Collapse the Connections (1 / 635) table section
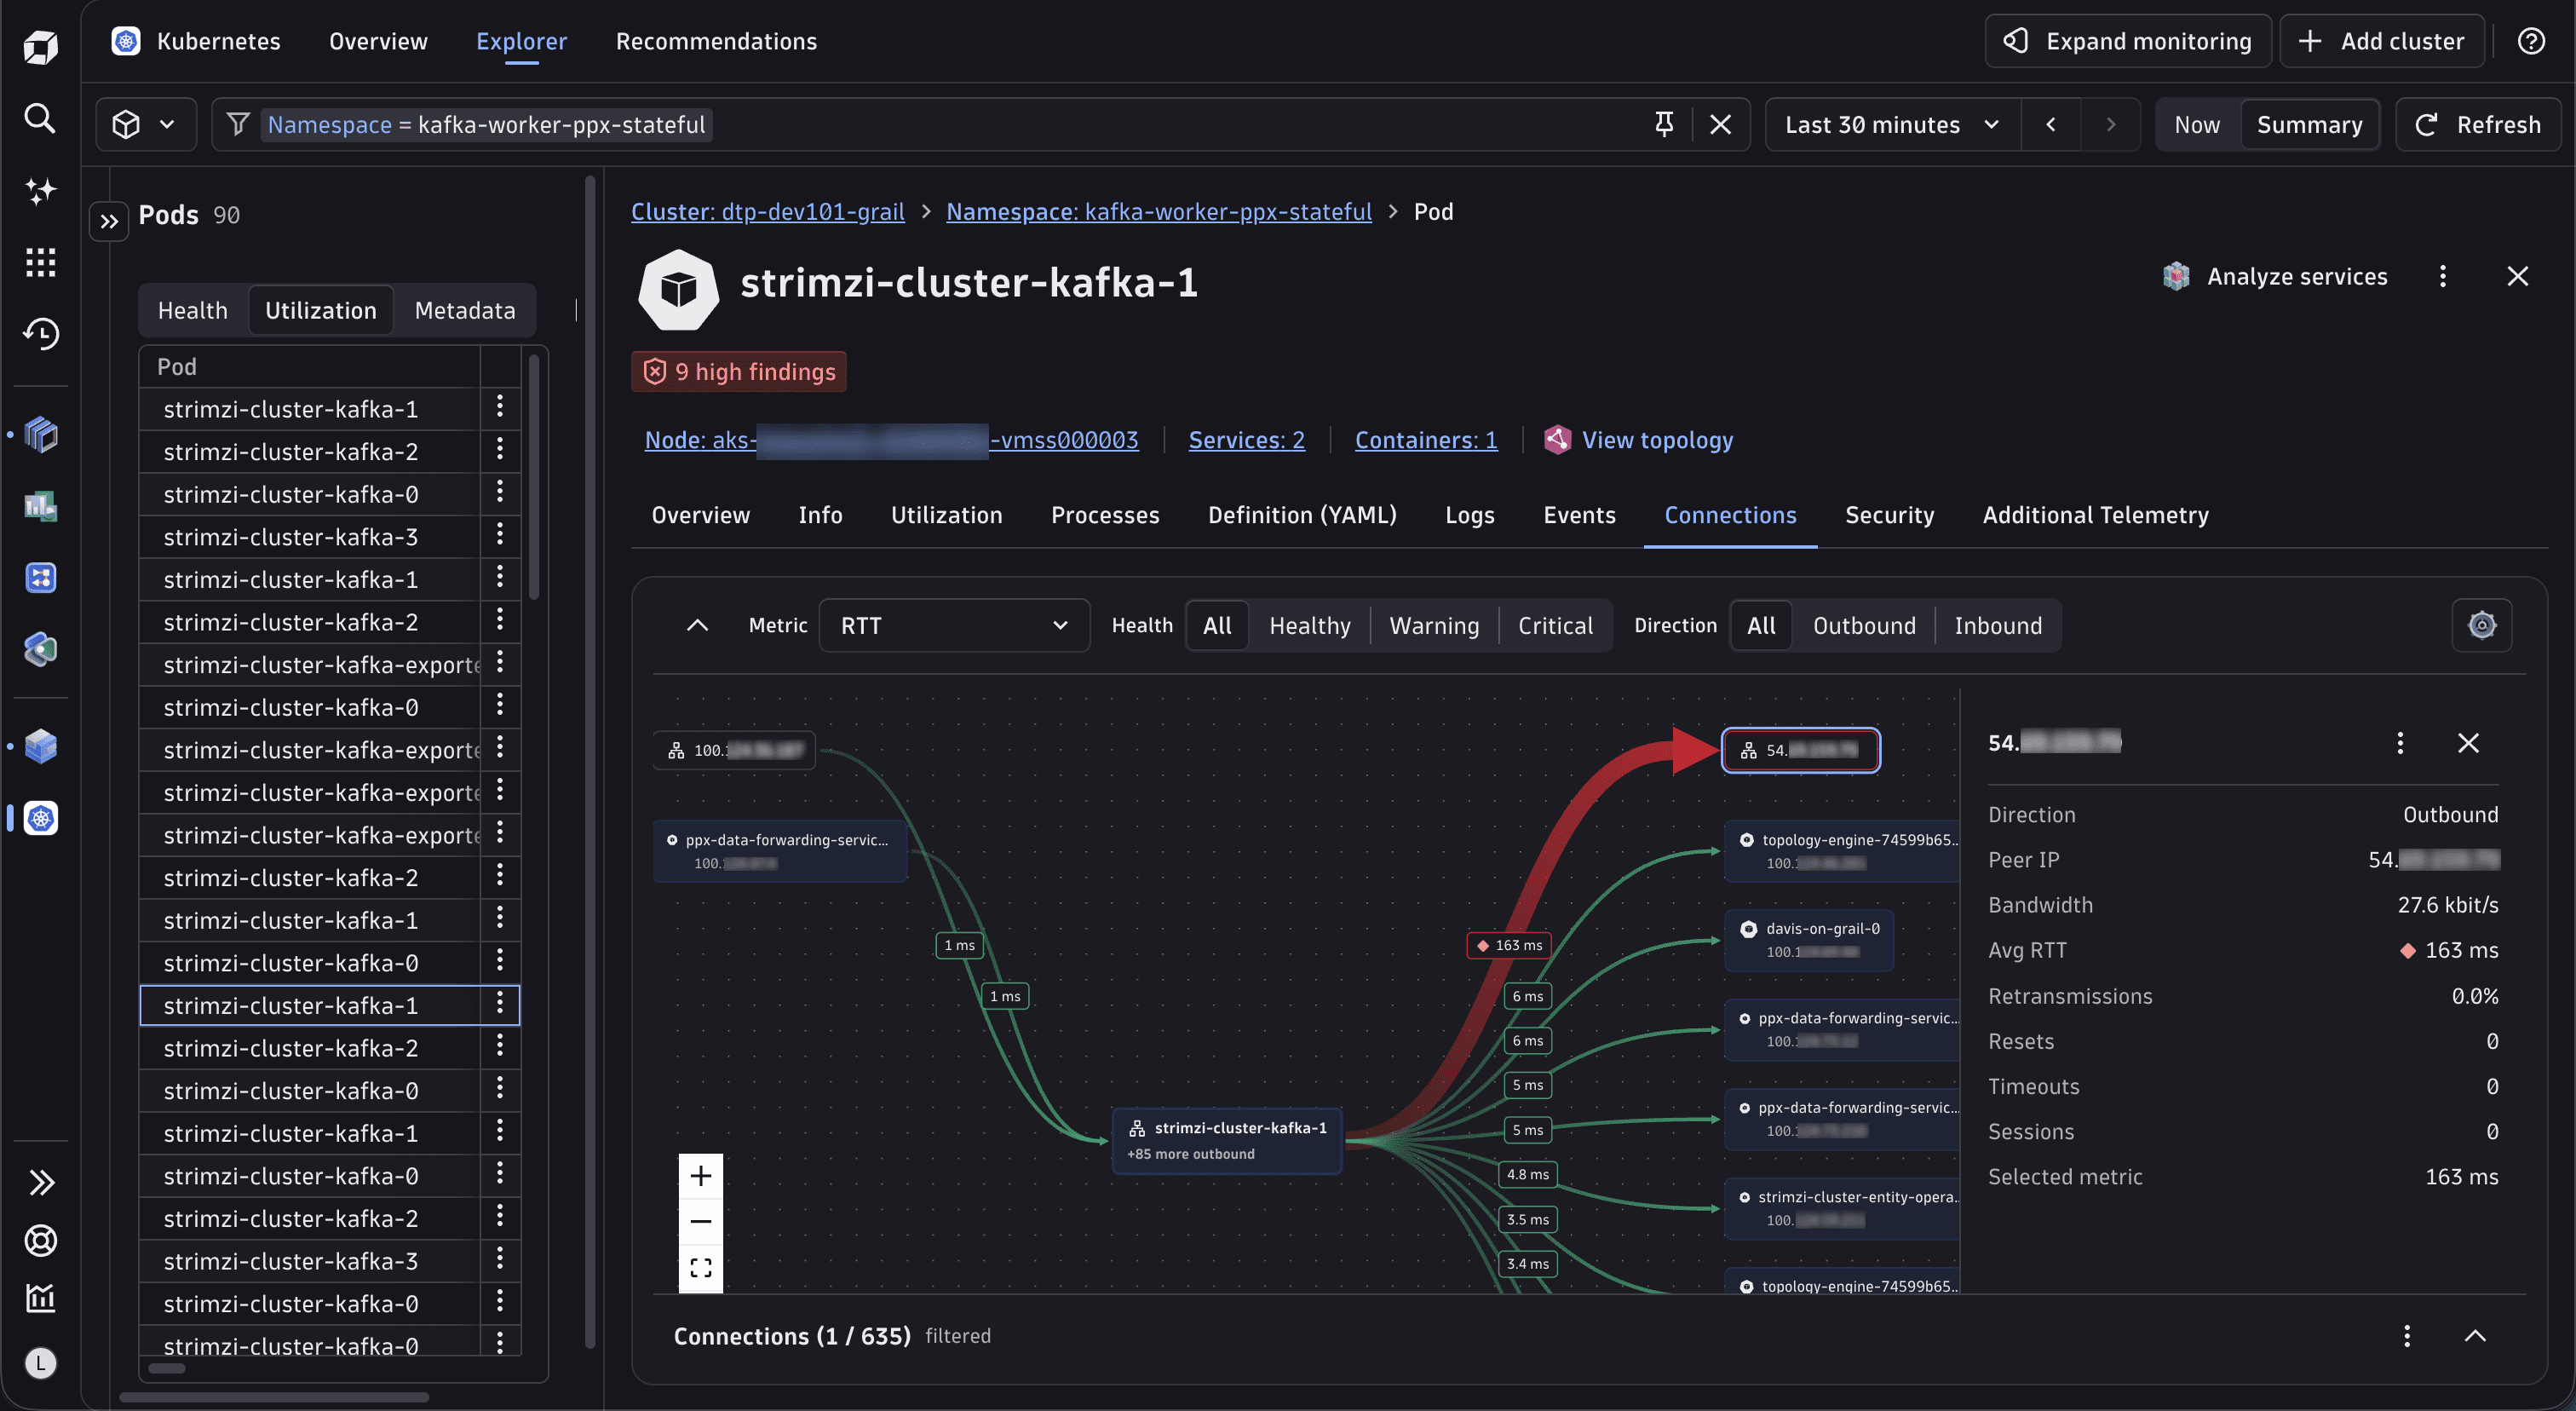This screenshot has height=1411, width=2576. tap(2474, 1336)
